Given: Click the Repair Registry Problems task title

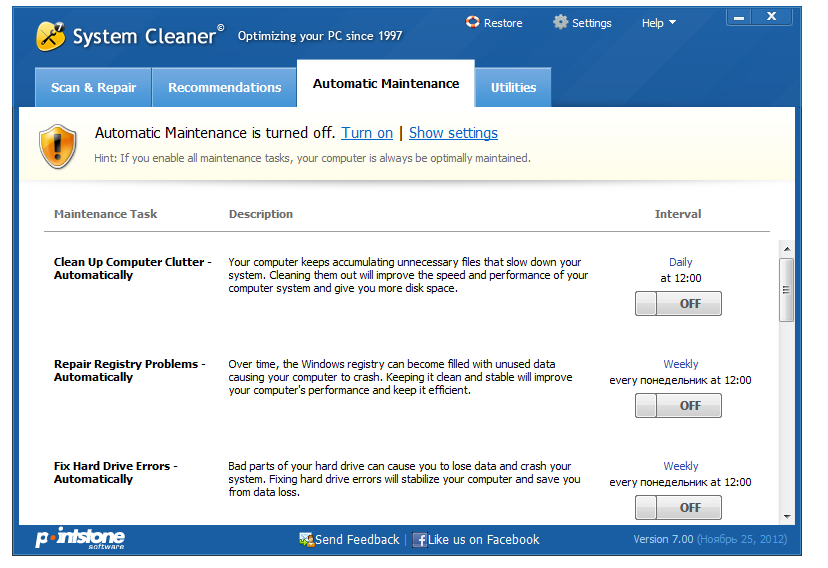Looking at the screenshot, I should click(129, 370).
